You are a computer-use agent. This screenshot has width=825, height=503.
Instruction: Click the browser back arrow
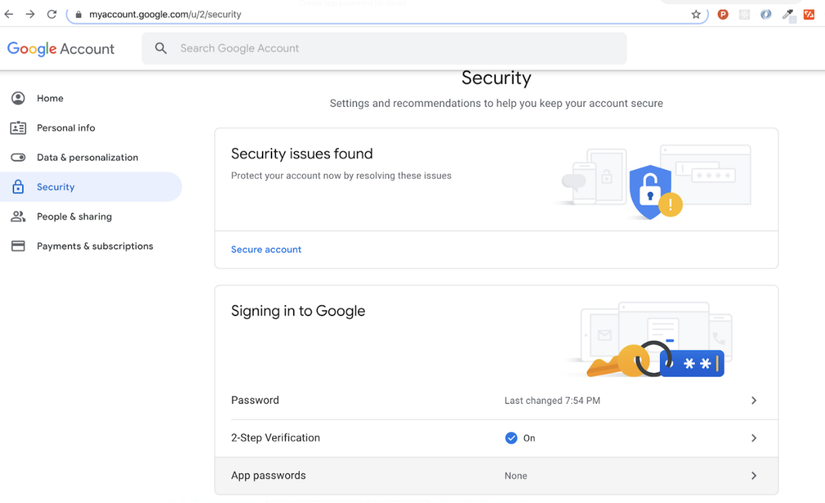(9, 15)
